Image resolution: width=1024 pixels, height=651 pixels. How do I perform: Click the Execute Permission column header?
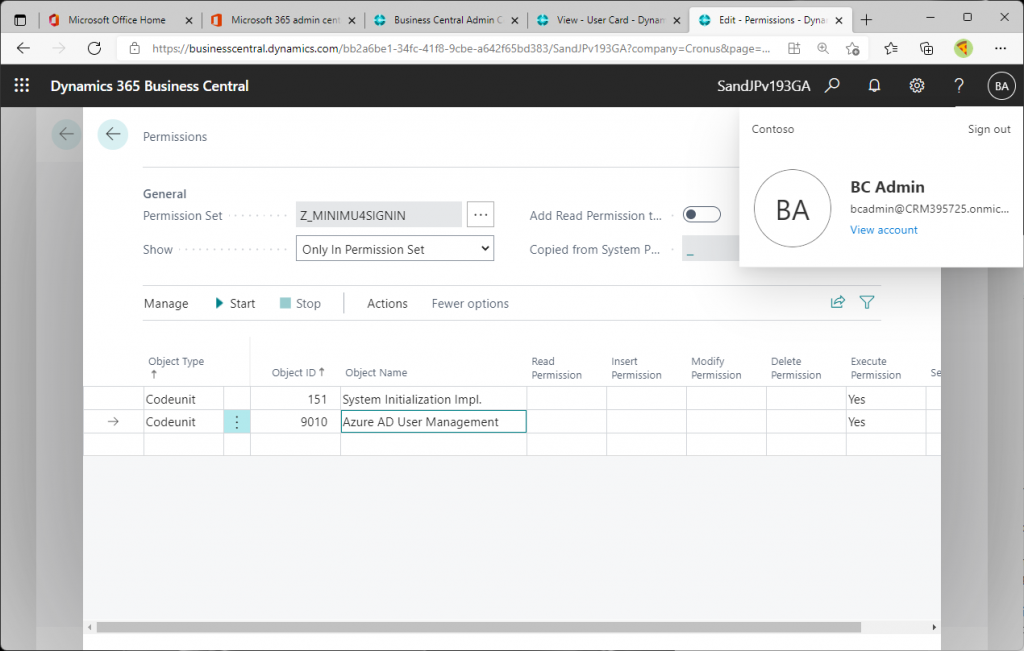click(876, 368)
